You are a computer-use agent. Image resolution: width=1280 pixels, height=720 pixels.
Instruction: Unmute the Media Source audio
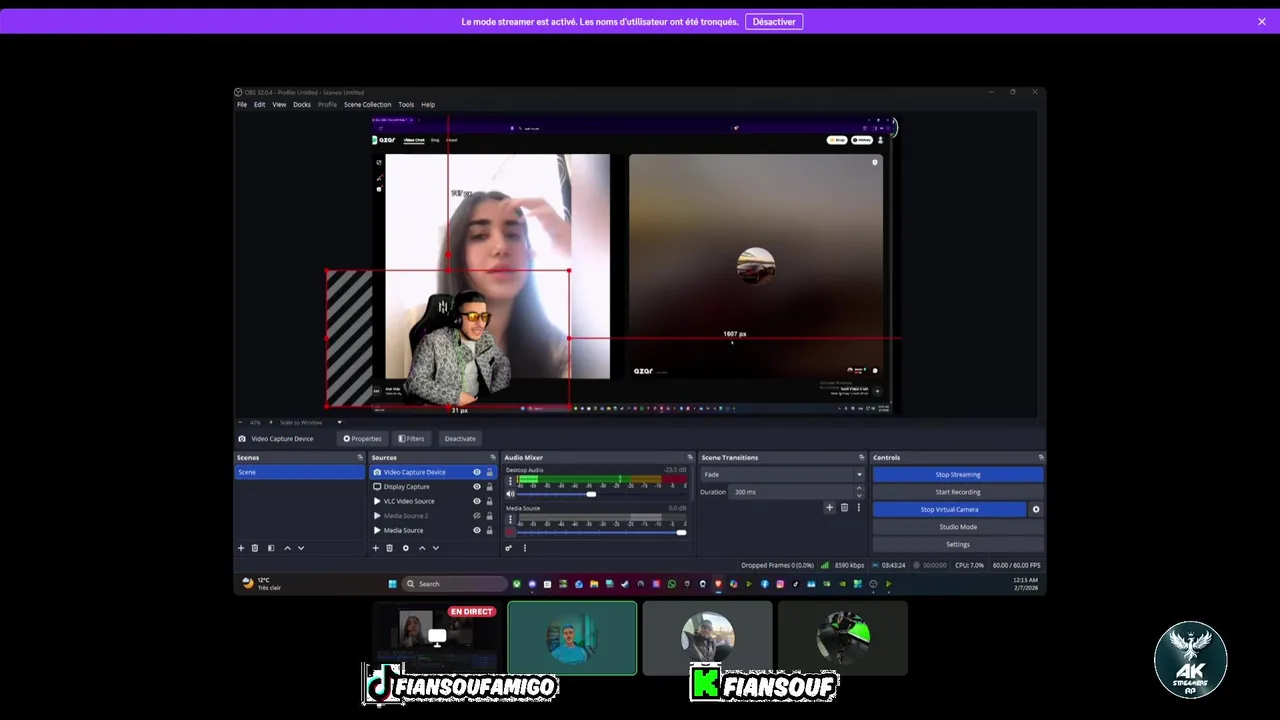point(510,532)
